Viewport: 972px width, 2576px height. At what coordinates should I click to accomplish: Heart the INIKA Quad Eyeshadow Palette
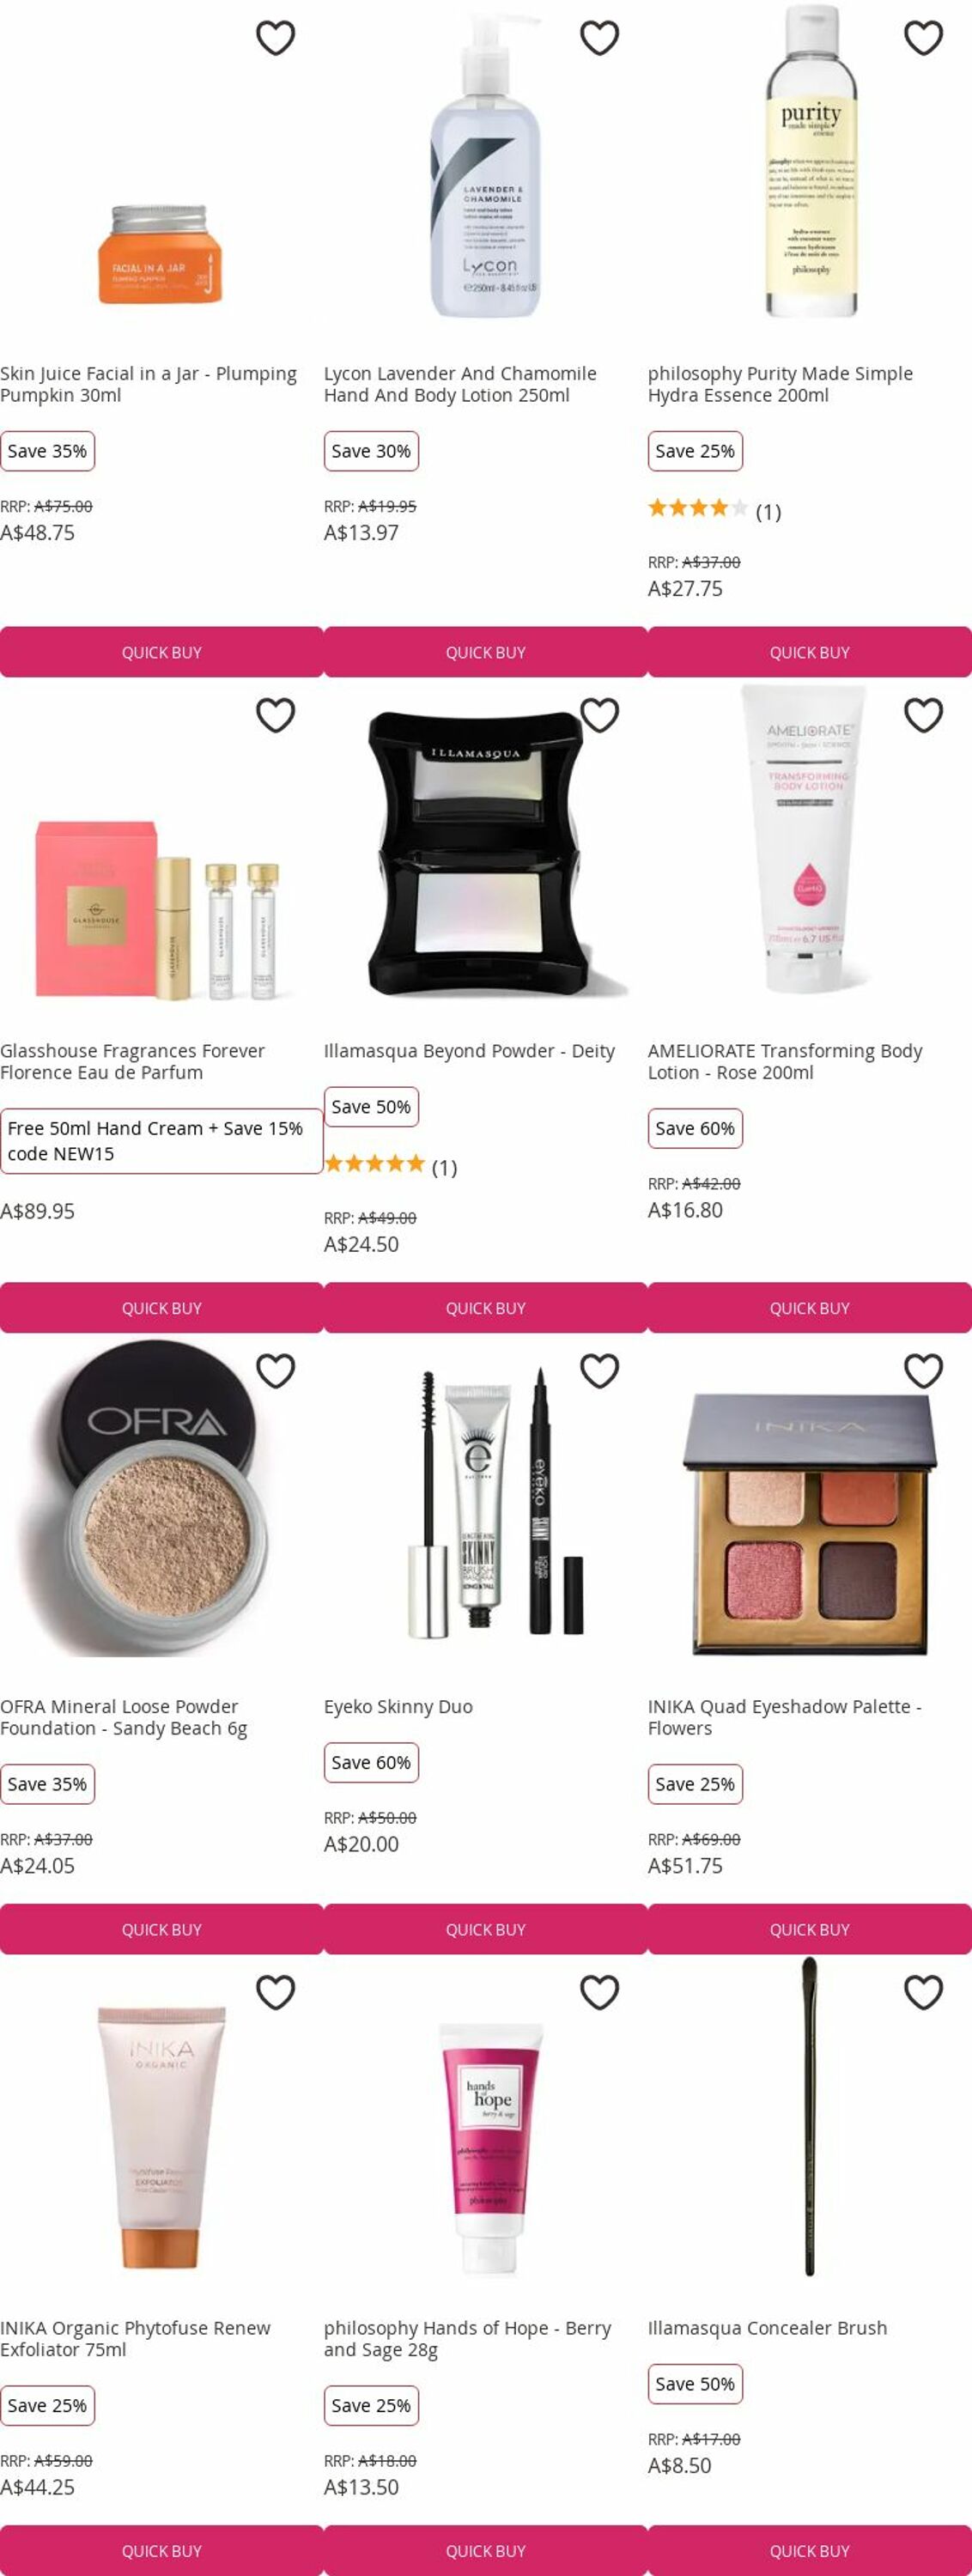click(x=924, y=1371)
